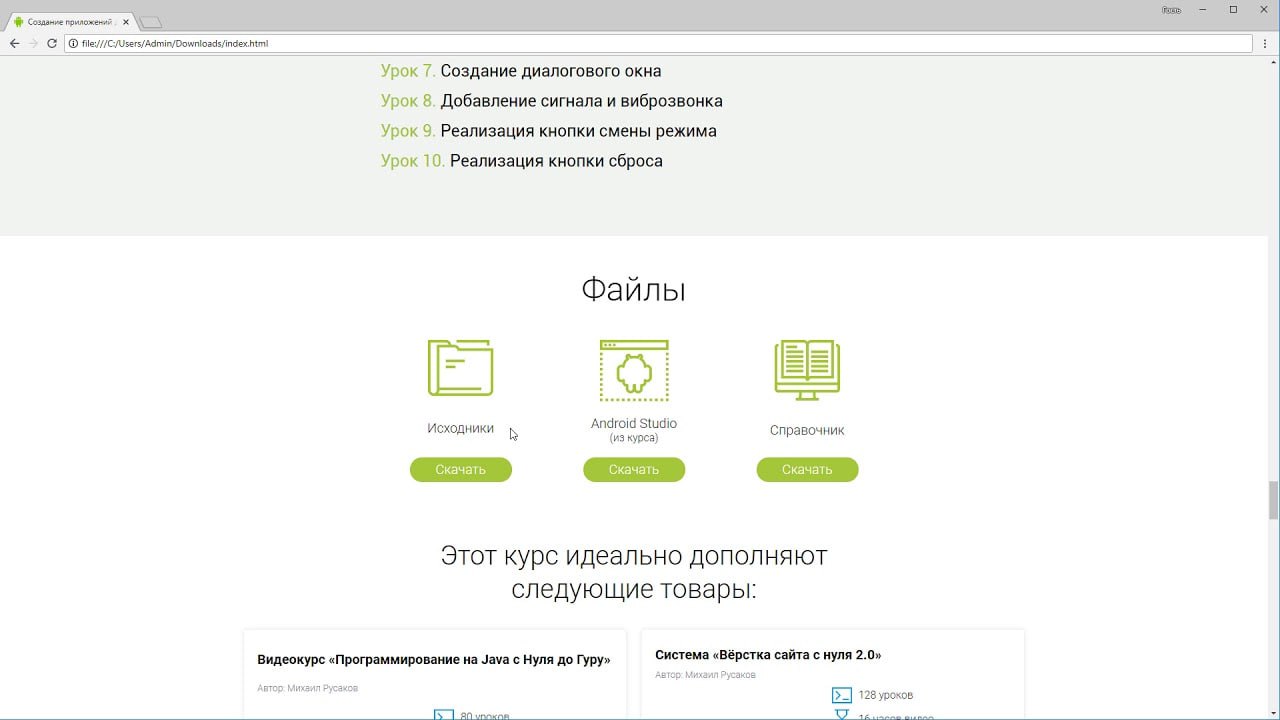Viewport: 1280px width, 720px height.
Task: Click the text Урок 8. Добавление сигнала и виброзвонка
Action: 552,101
